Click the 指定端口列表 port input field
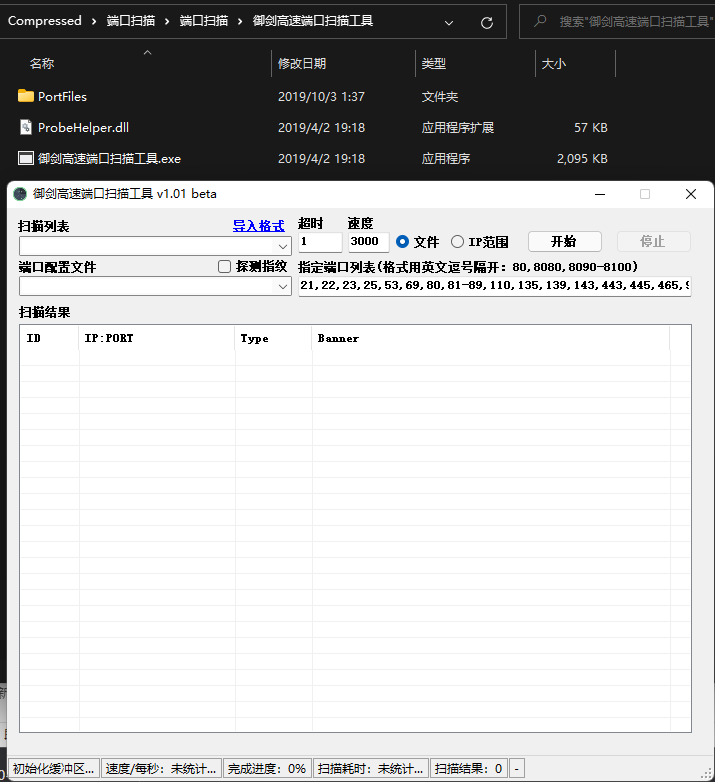 click(x=495, y=286)
